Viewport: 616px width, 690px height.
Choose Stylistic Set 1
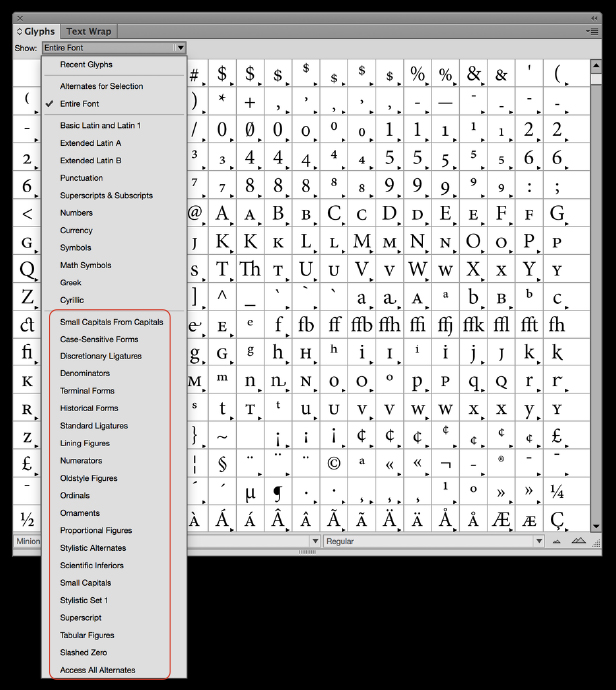(x=114, y=600)
